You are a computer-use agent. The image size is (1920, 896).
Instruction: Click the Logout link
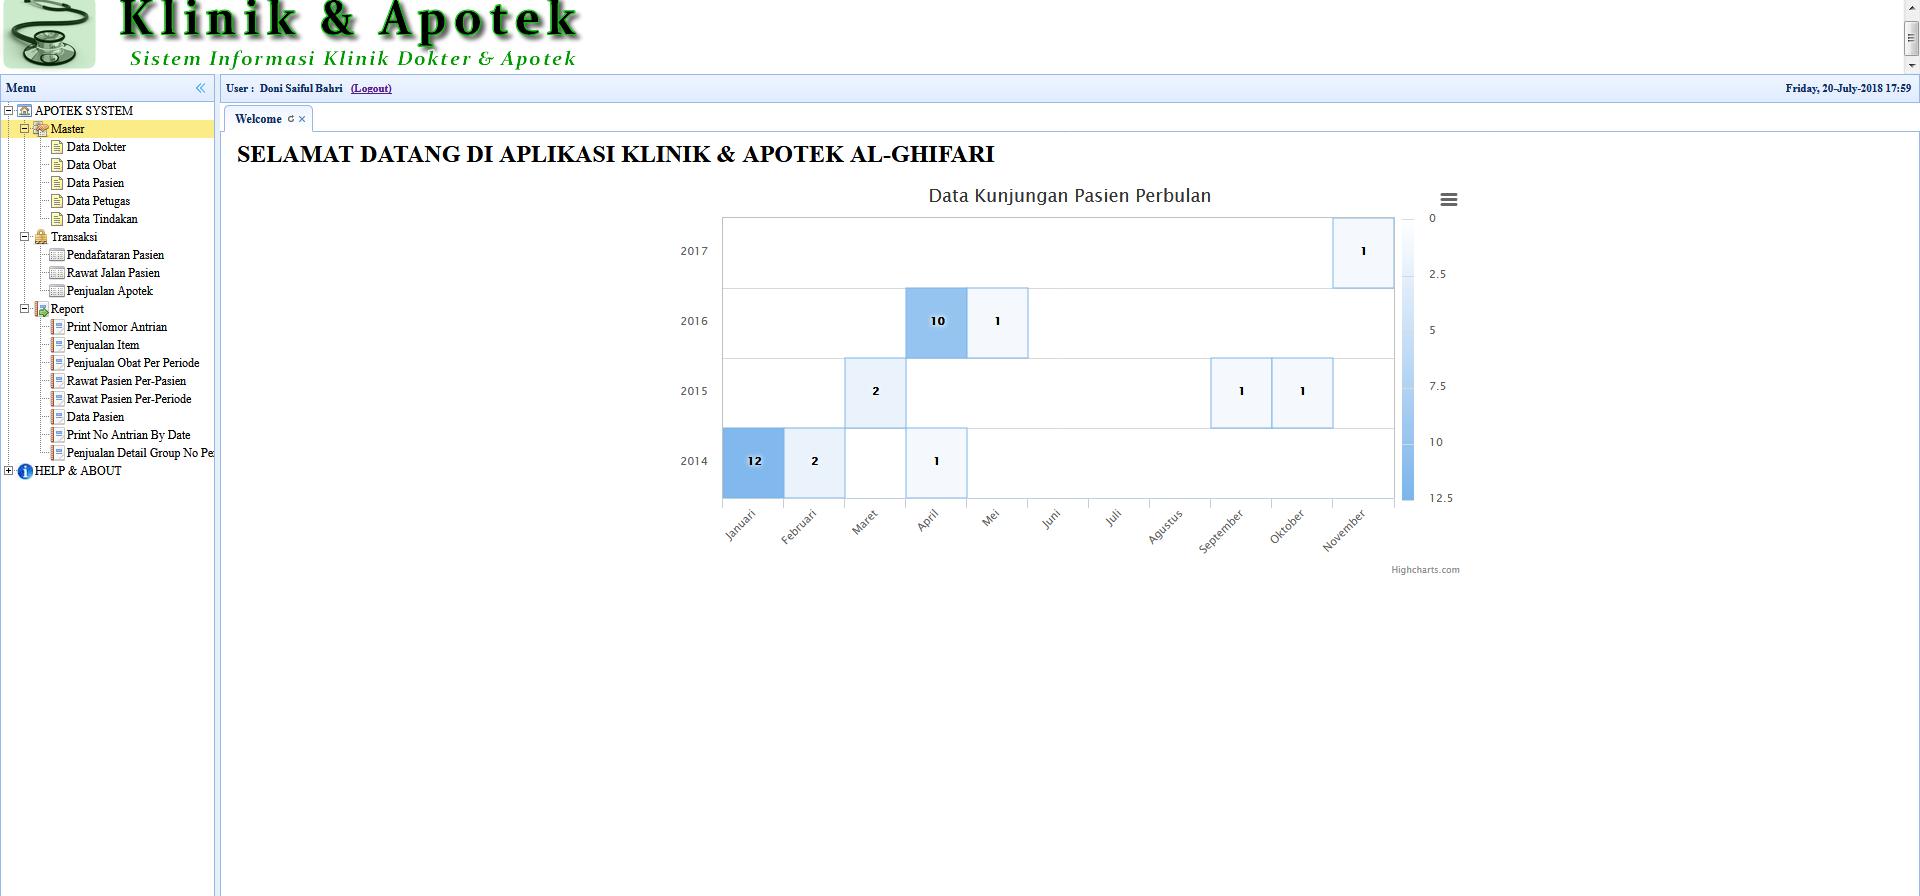371,89
